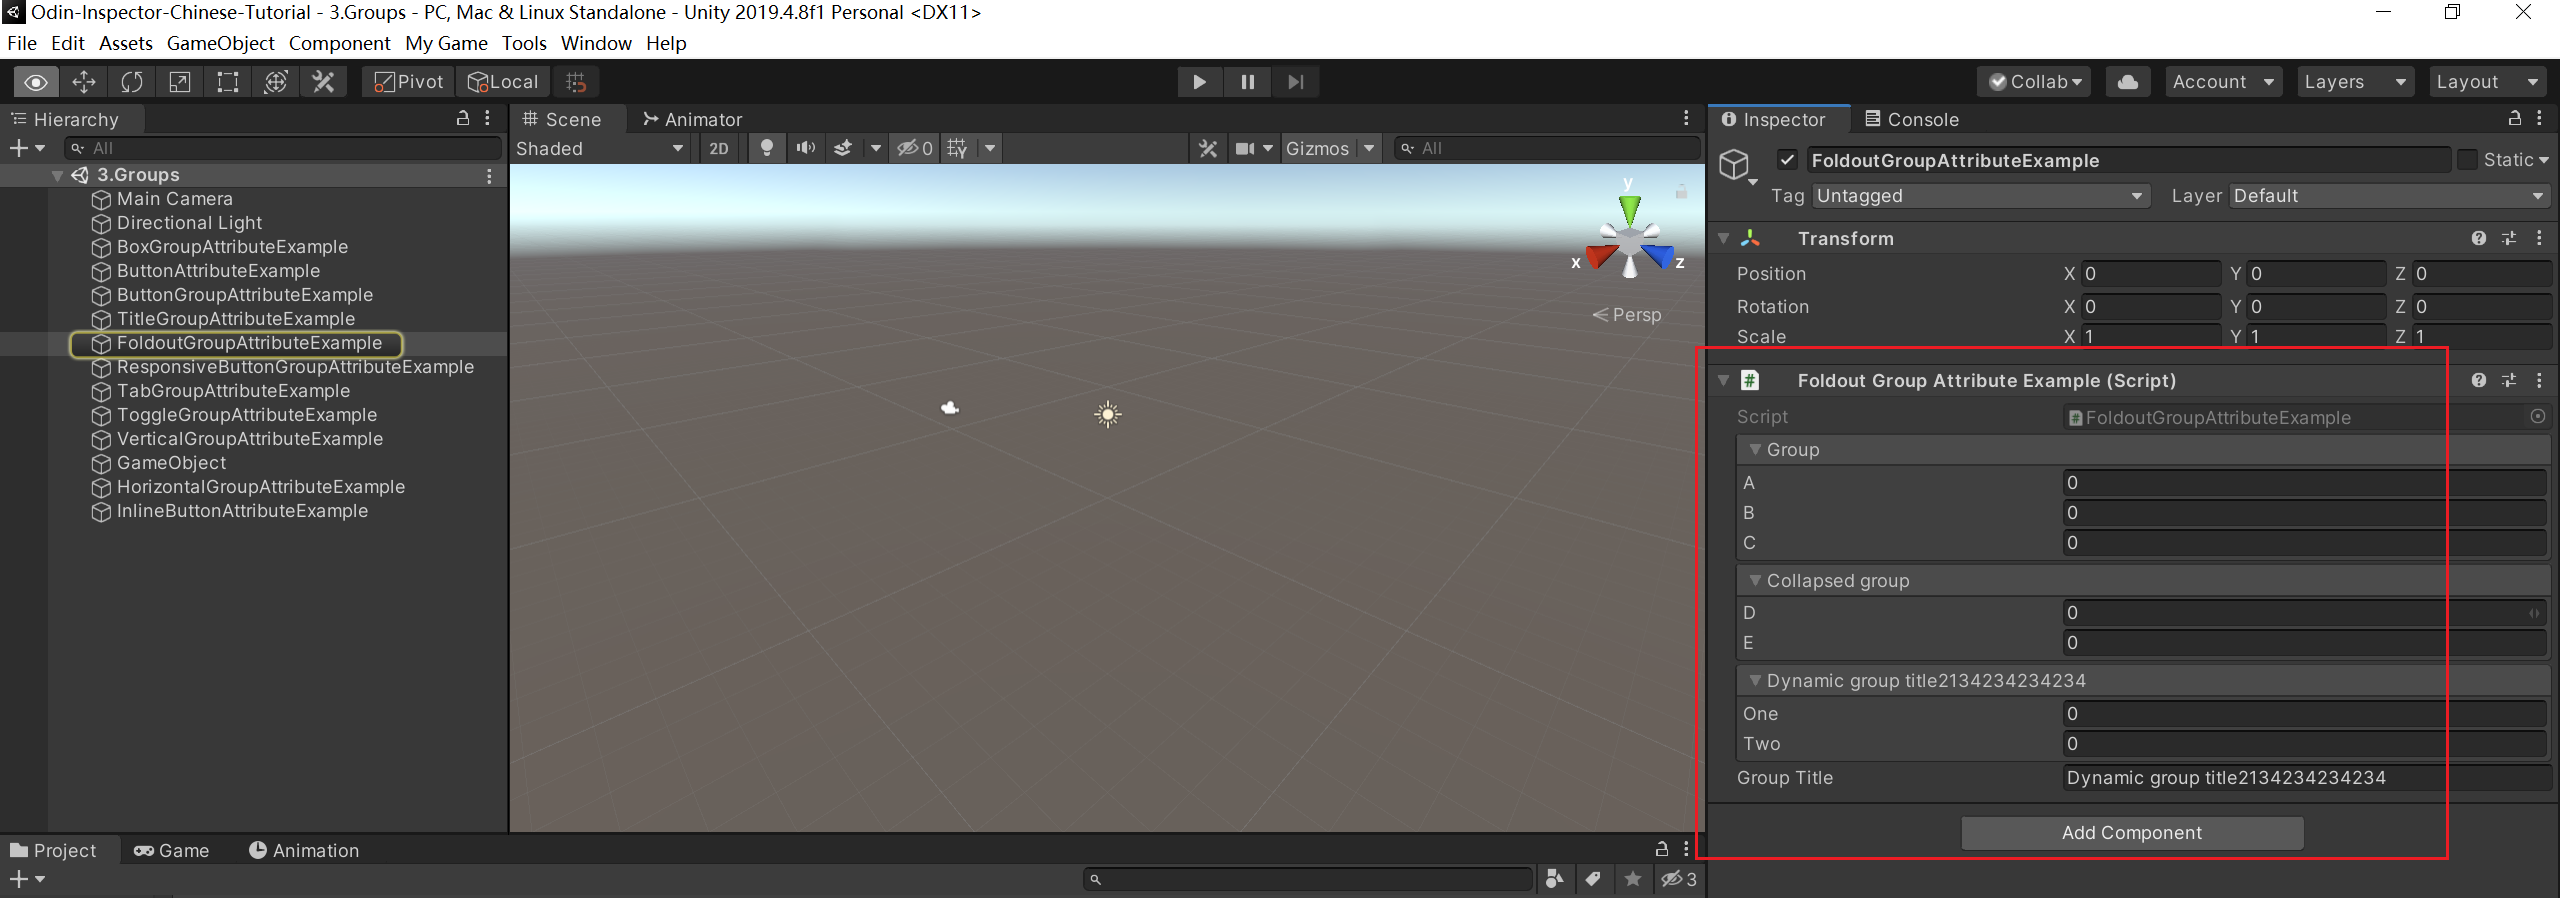The width and height of the screenshot is (2560, 898).
Task: Toggle the GameObject active checkbox
Action: click(1788, 160)
